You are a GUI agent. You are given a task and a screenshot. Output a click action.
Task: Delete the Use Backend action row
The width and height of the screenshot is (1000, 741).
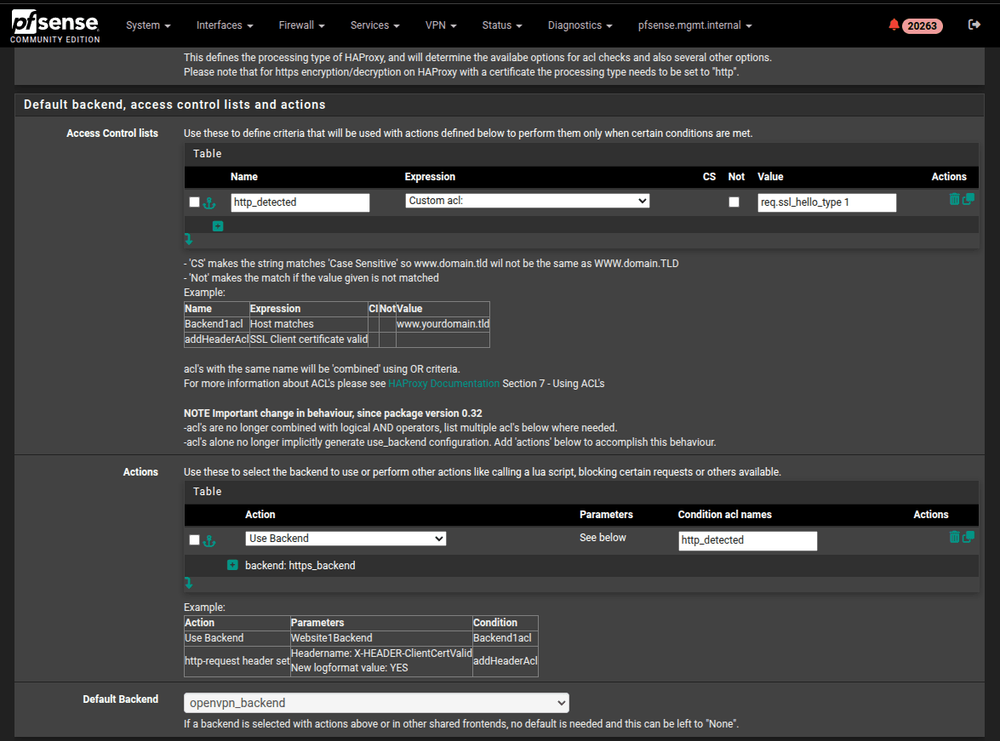tap(954, 537)
